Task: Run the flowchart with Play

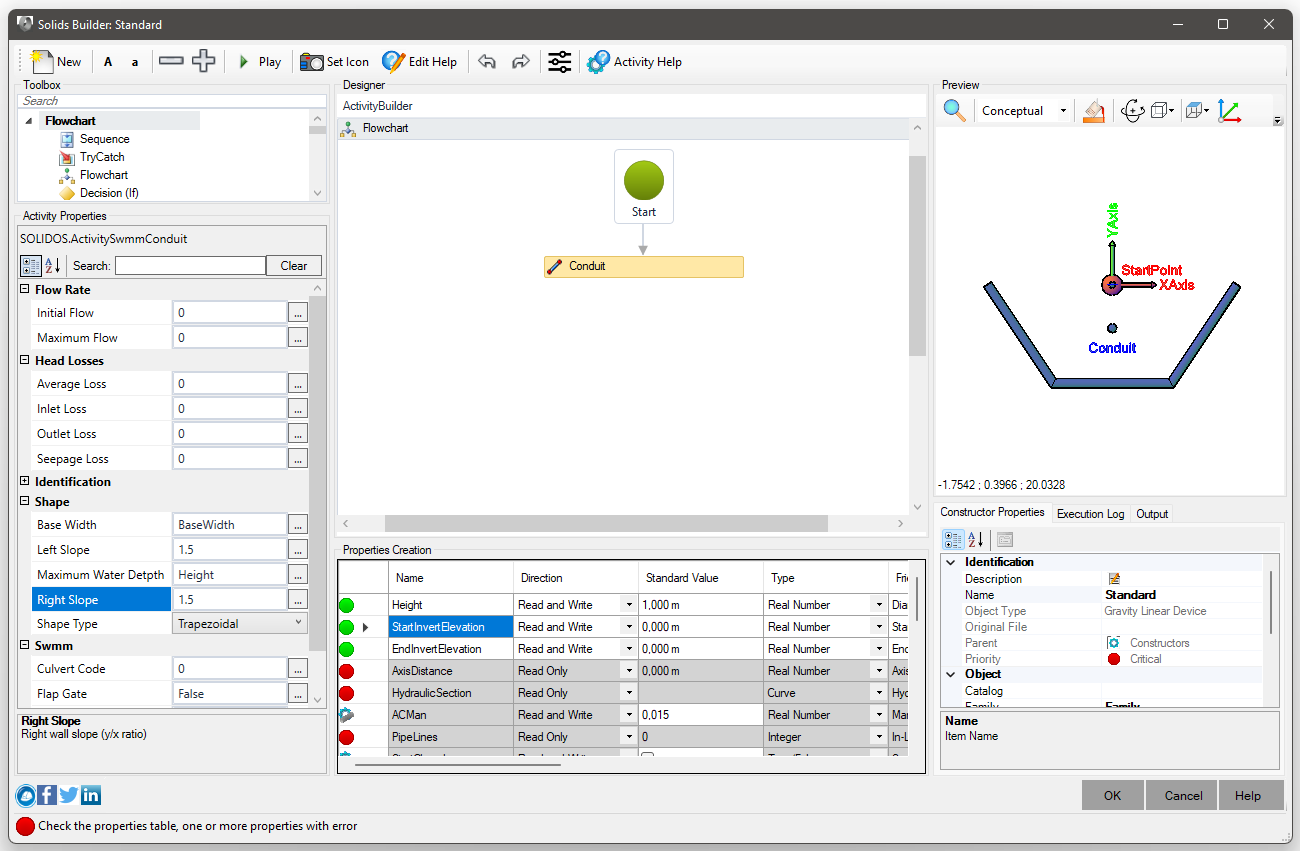Action: pyautogui.click(x=259, y=62)
